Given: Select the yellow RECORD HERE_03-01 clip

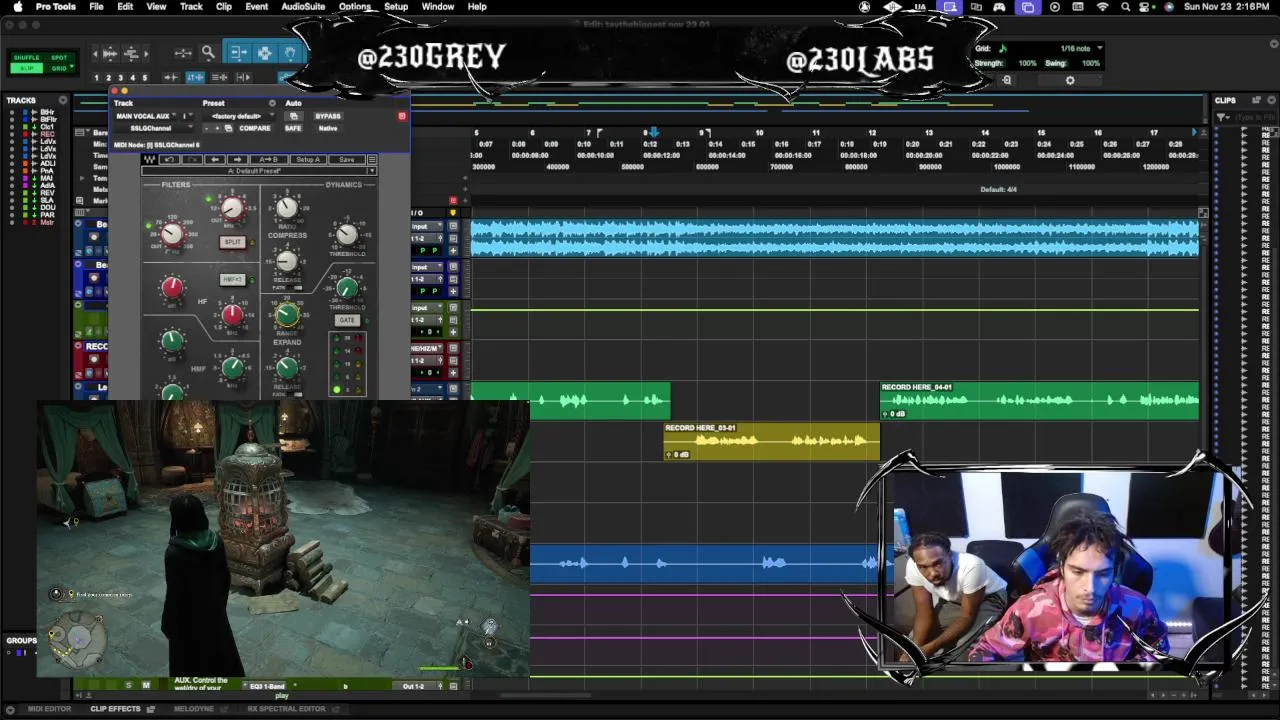Looking at the screenshot, I should 772,441.
